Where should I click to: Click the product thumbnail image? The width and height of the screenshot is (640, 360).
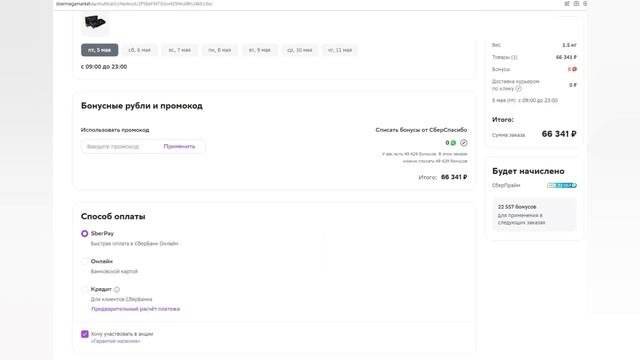95,22
